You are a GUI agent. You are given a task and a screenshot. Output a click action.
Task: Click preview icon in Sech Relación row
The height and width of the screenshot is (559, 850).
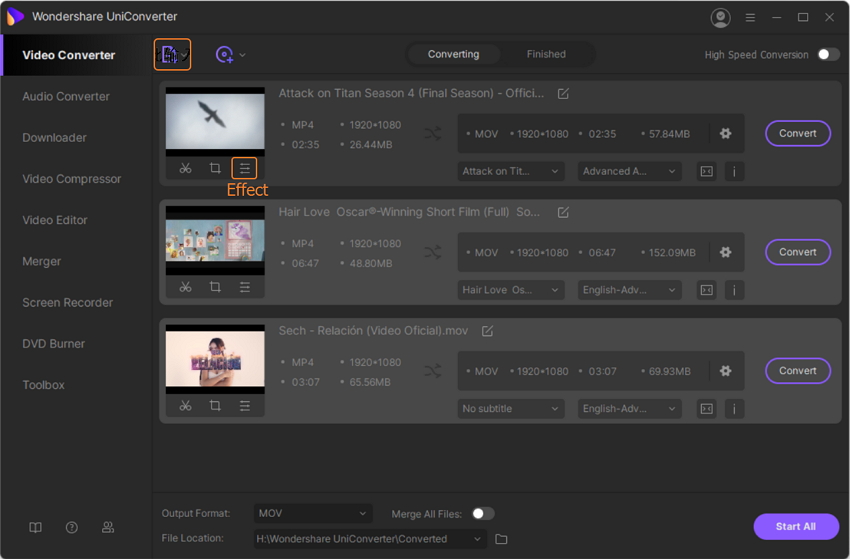(706, 409)
